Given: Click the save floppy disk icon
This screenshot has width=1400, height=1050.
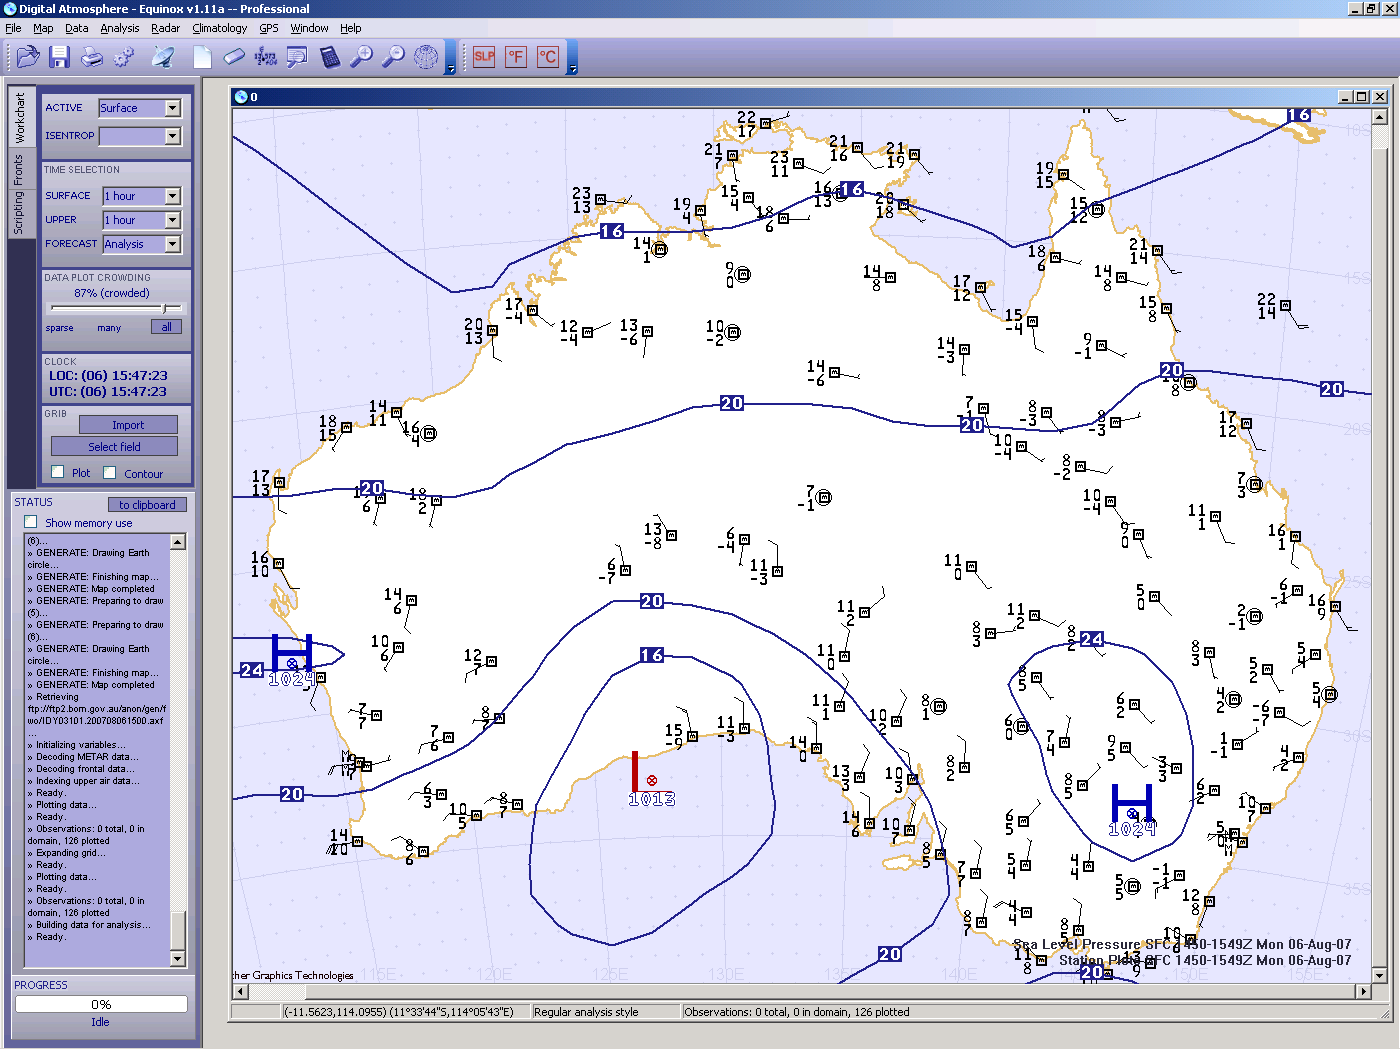Looking at the screenshot, I should pyautogui.click(x=59, y=57).
